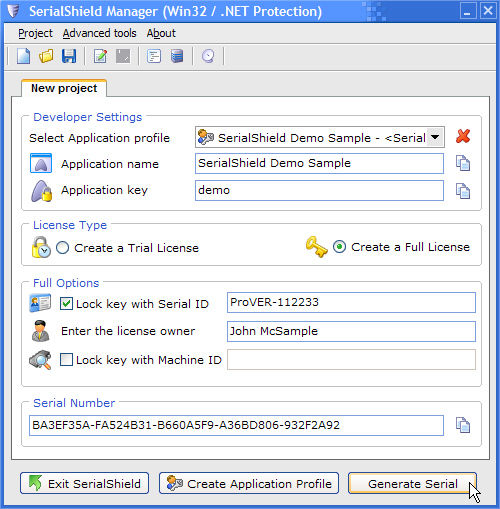
Task: Open the Advanced tools menu
Action: pos(99,33)
